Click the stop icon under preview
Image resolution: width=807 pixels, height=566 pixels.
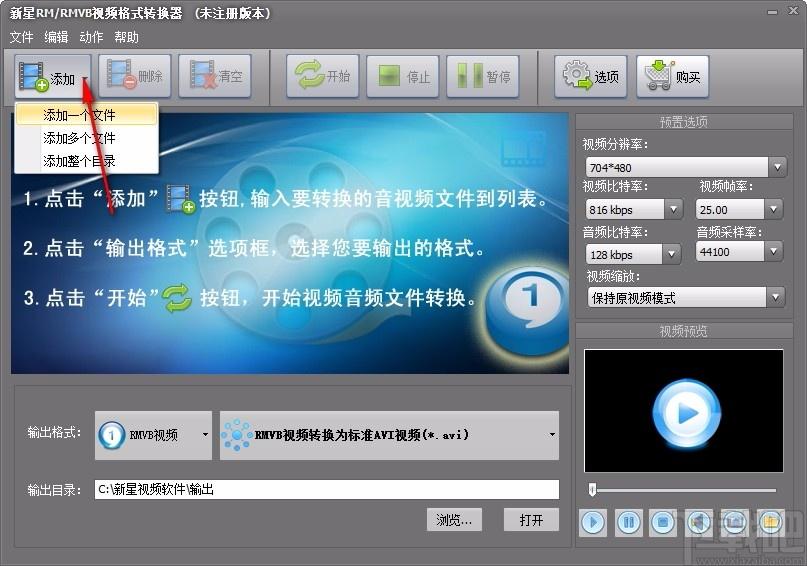click(663, 523)
